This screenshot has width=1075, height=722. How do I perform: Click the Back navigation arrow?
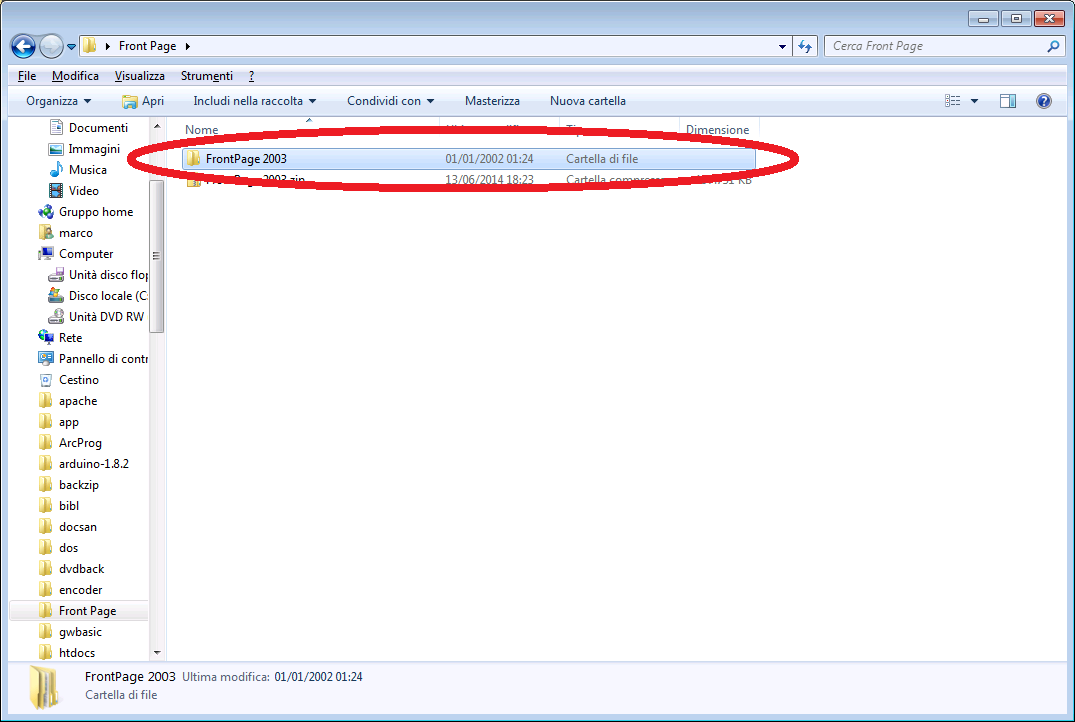pyautogui.click(x=24, y=46)
